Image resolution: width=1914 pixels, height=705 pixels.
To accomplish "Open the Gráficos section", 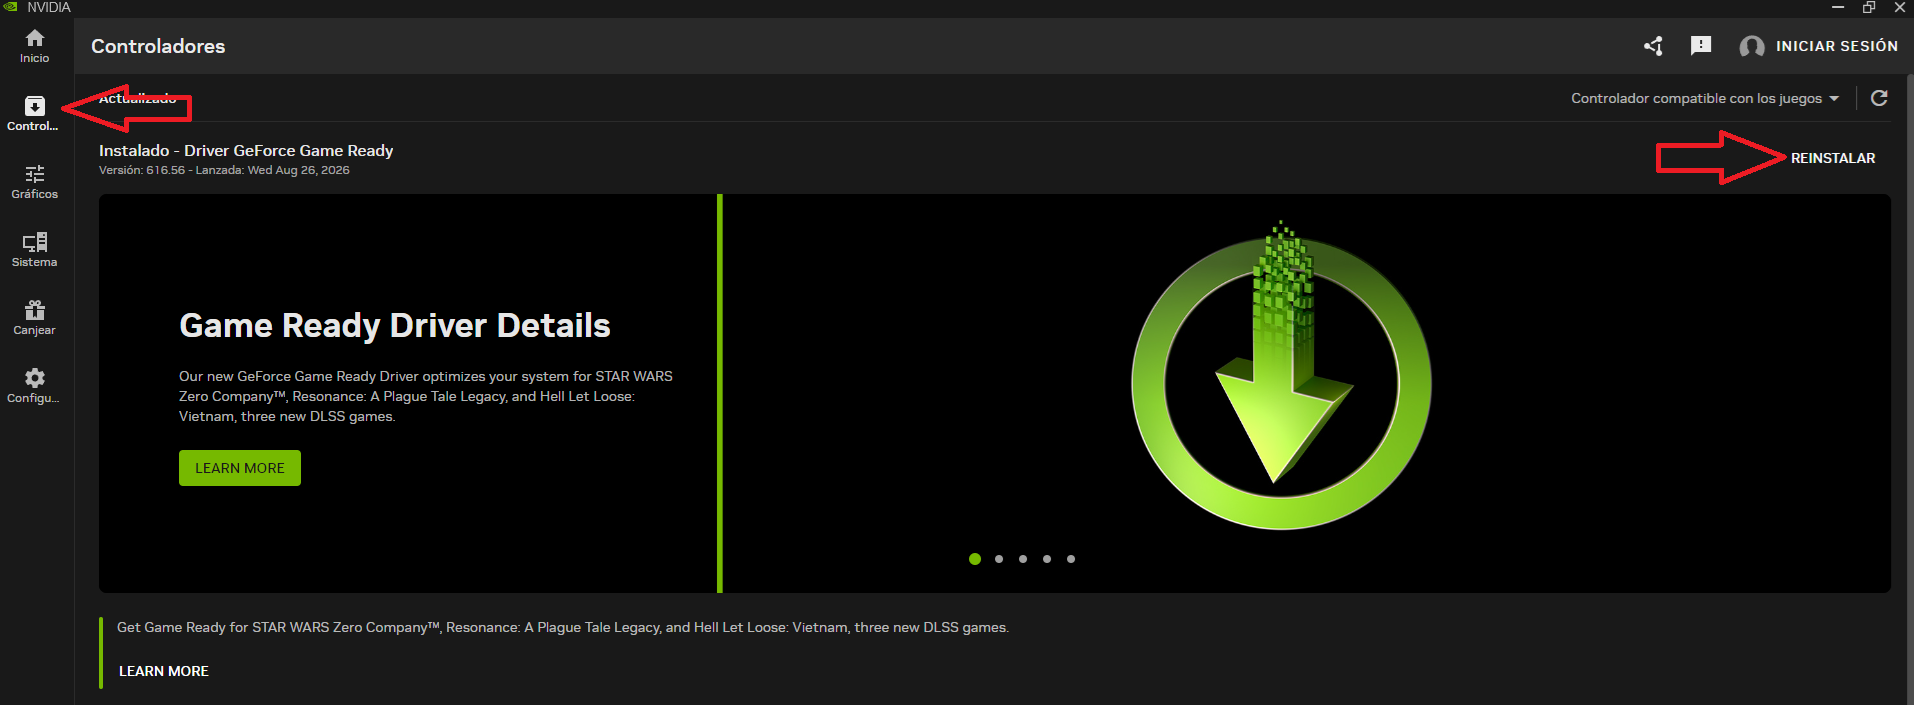I will 34,182.
